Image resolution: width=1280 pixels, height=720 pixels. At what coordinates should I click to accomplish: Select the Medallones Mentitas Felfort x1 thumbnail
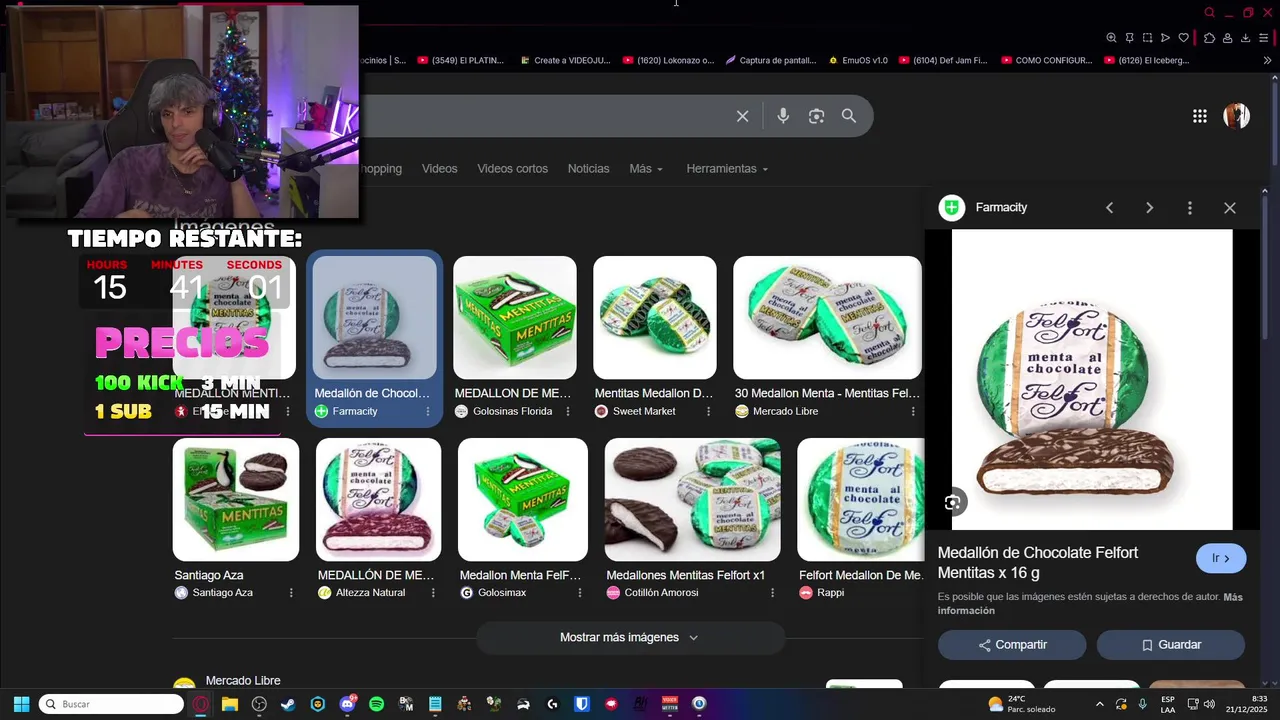(692, 499)
